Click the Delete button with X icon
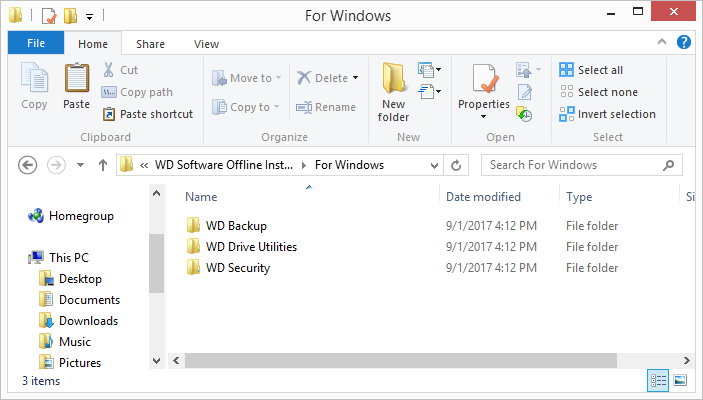Screen dimensions: 703x400 point(322,78)
